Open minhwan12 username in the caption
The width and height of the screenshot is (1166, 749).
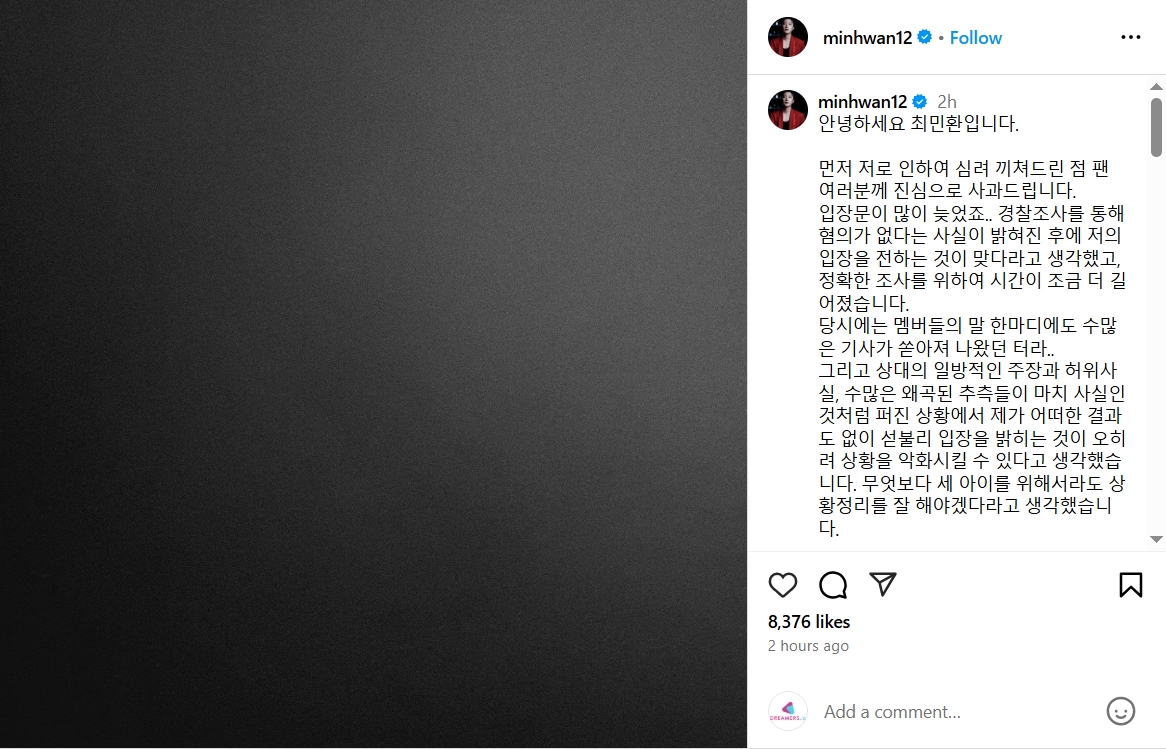click(x=863, y=102)
